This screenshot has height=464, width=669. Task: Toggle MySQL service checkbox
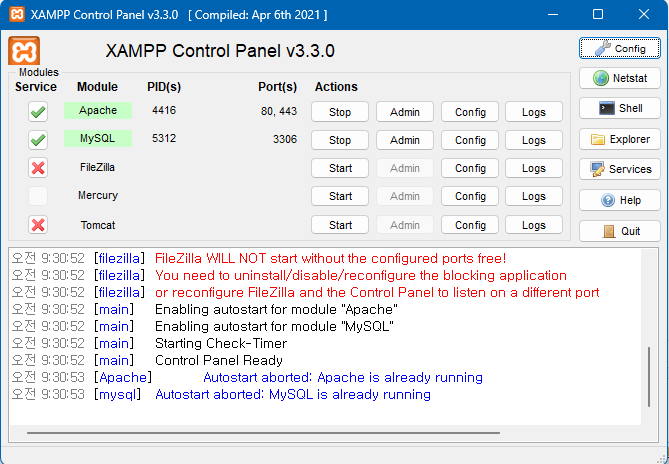(x=38, y=140)
